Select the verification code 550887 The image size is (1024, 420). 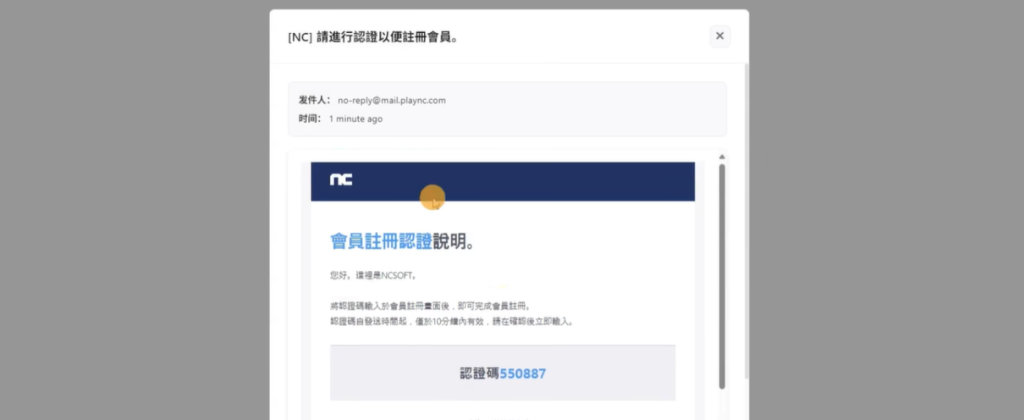point(523,373)
